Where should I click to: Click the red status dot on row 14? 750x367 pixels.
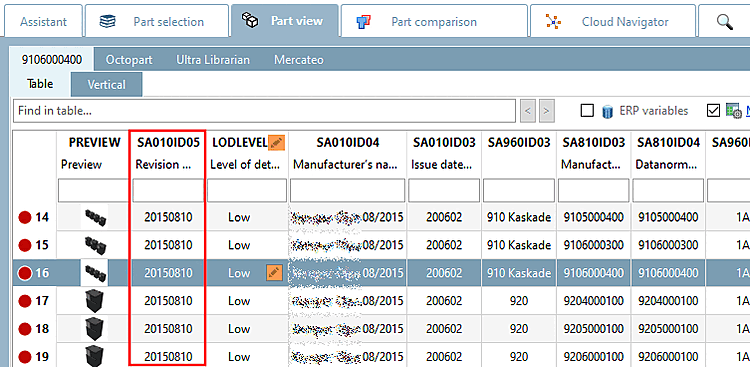(24, 218)
